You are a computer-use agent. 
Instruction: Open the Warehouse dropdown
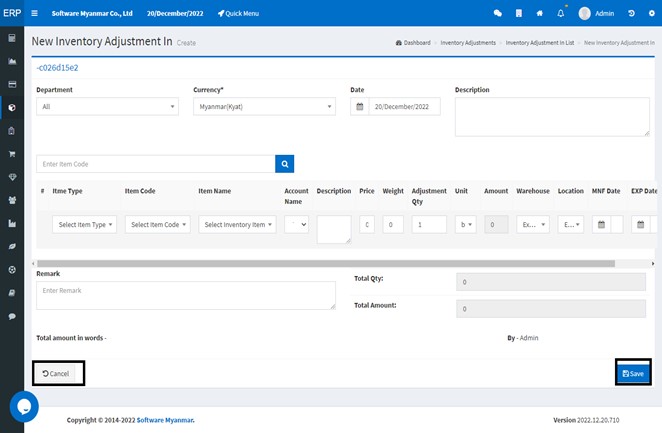[533, 225]
